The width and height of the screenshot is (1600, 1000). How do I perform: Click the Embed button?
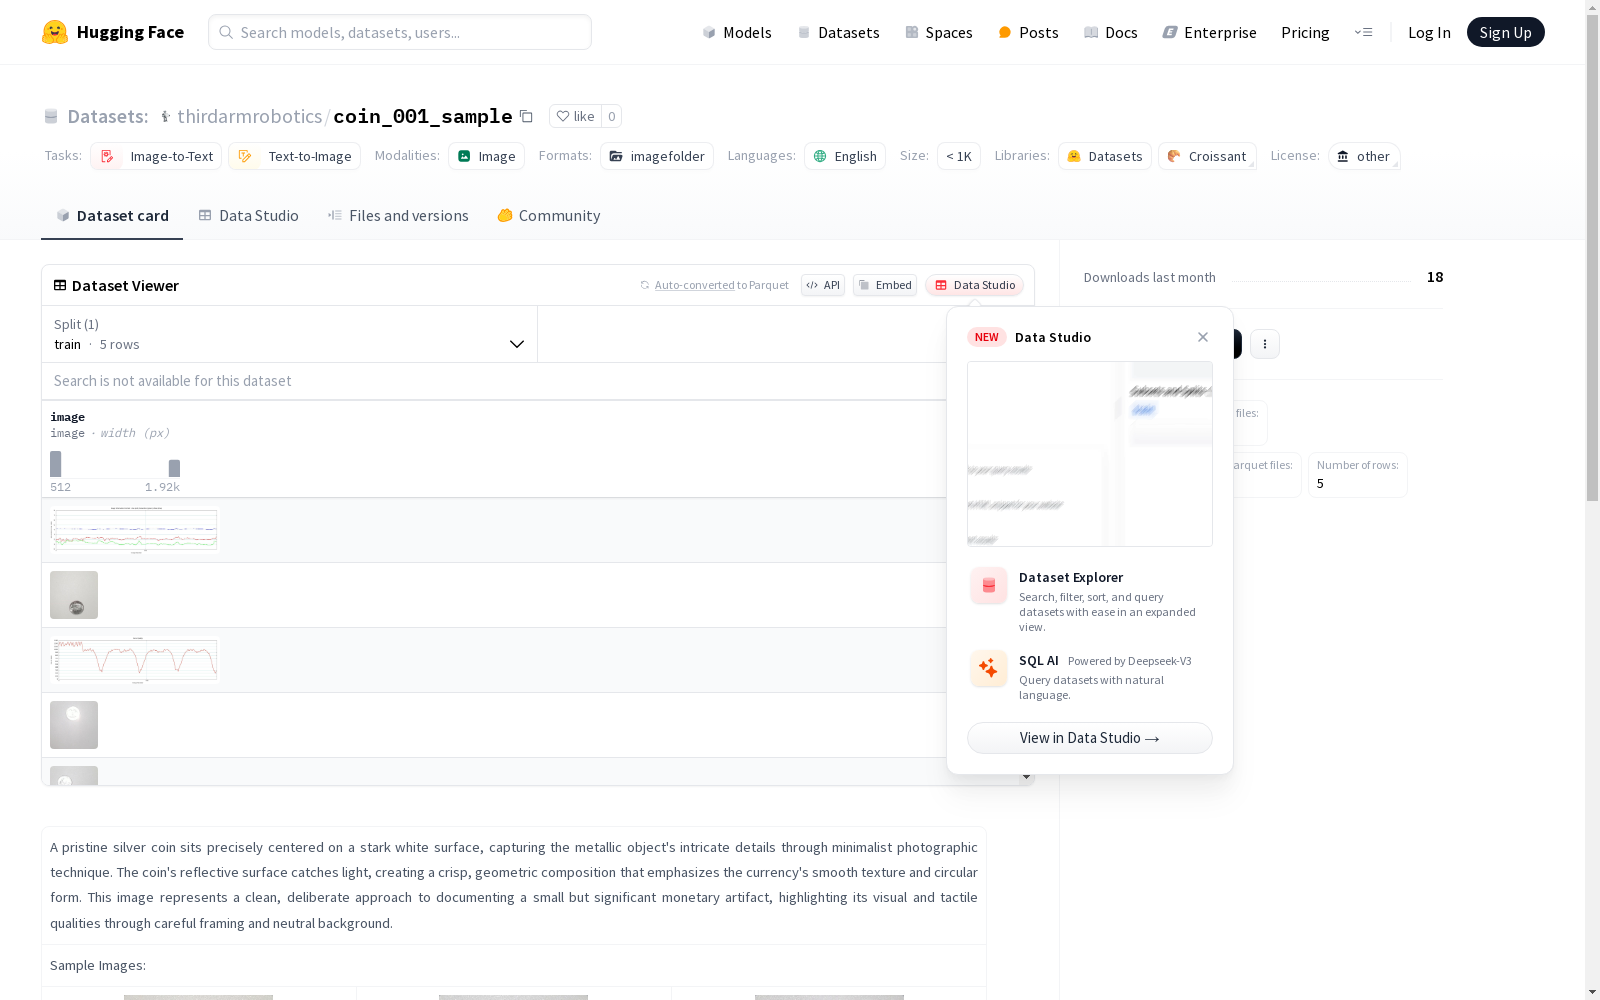[x=885, y=285]
